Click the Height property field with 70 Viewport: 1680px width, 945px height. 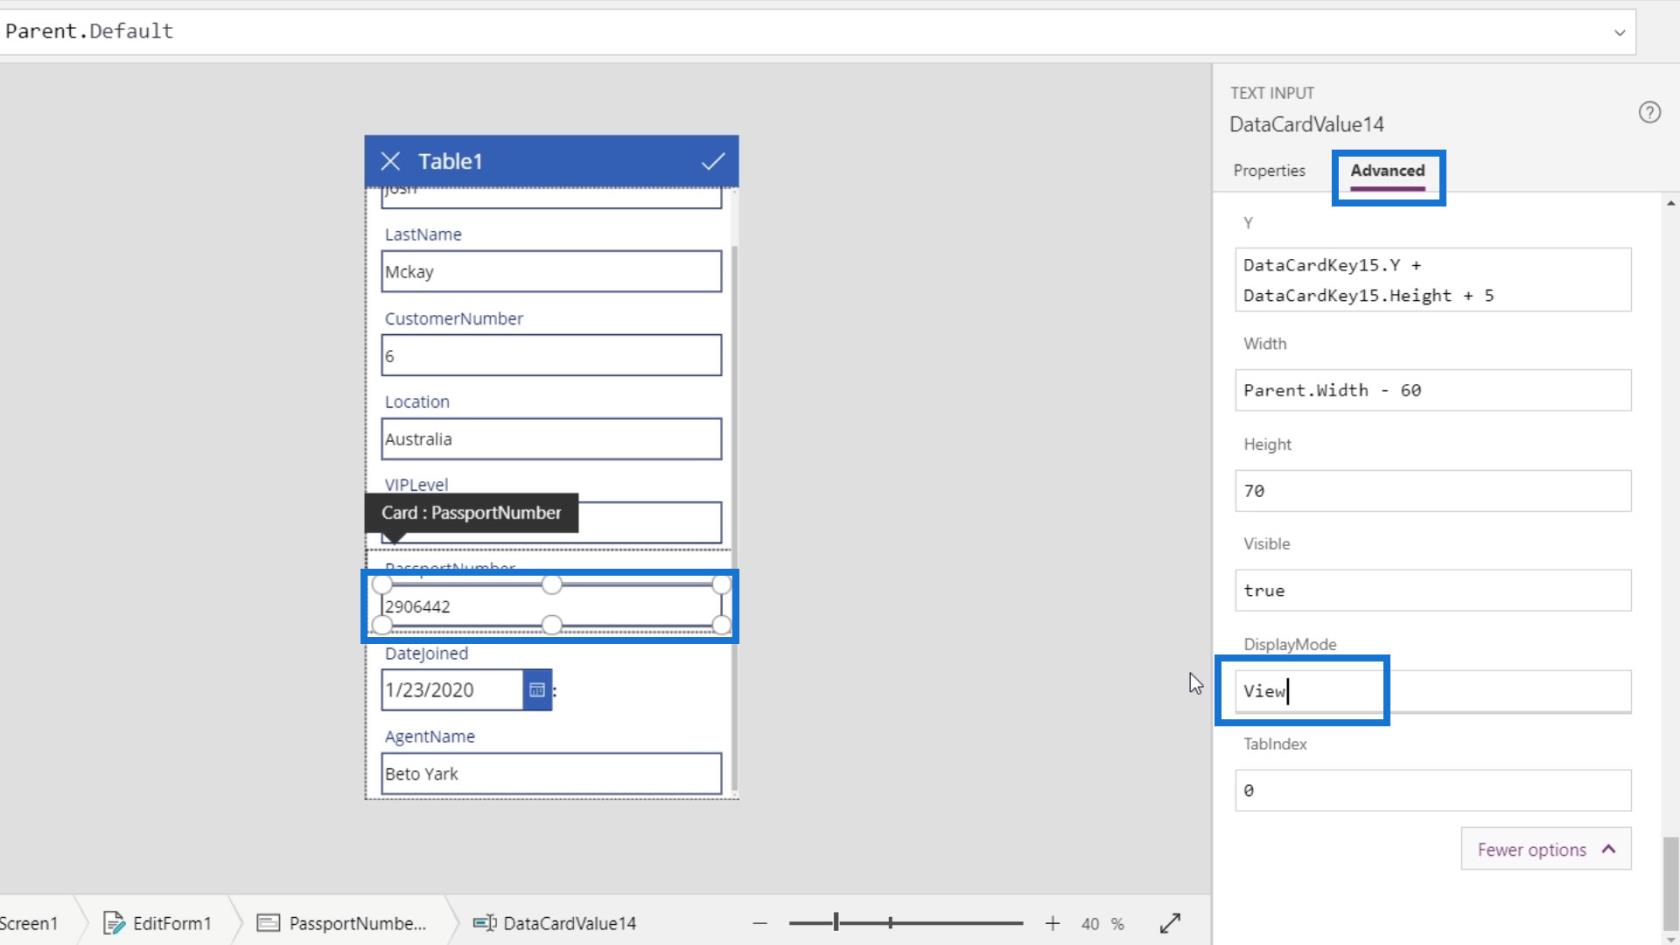point(1433,491)
